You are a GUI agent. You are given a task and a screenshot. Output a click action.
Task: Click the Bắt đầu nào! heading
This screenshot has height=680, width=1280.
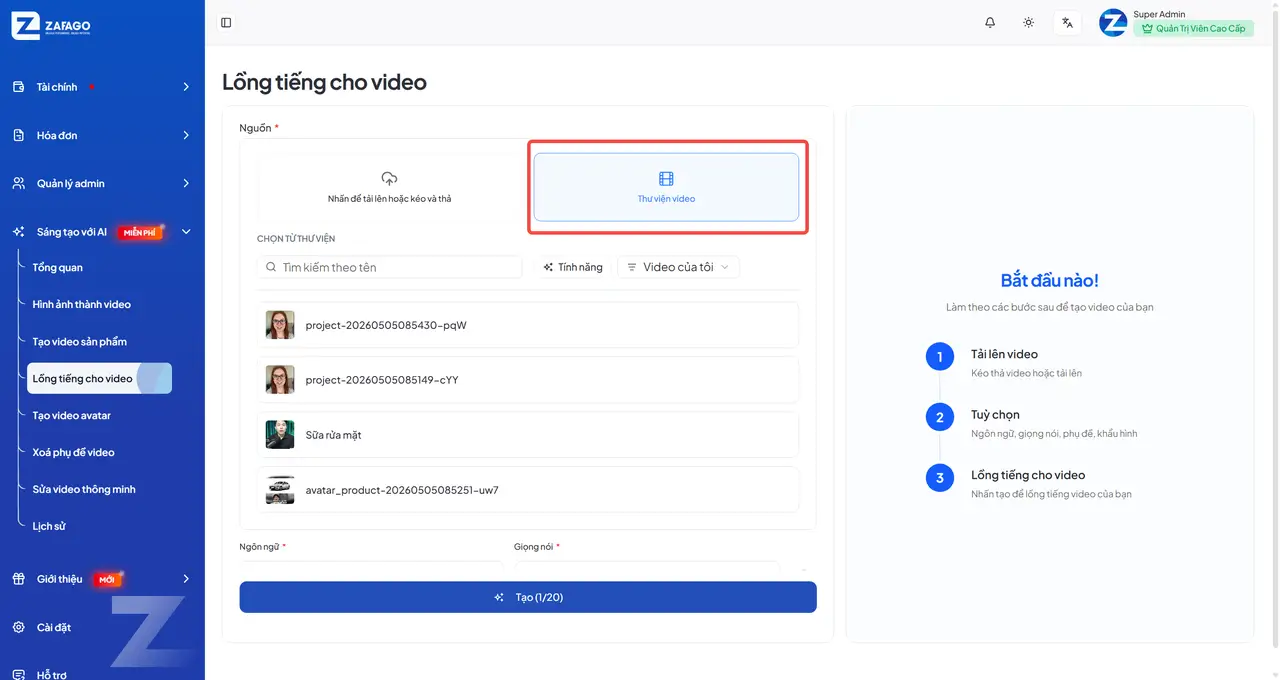1050,281
